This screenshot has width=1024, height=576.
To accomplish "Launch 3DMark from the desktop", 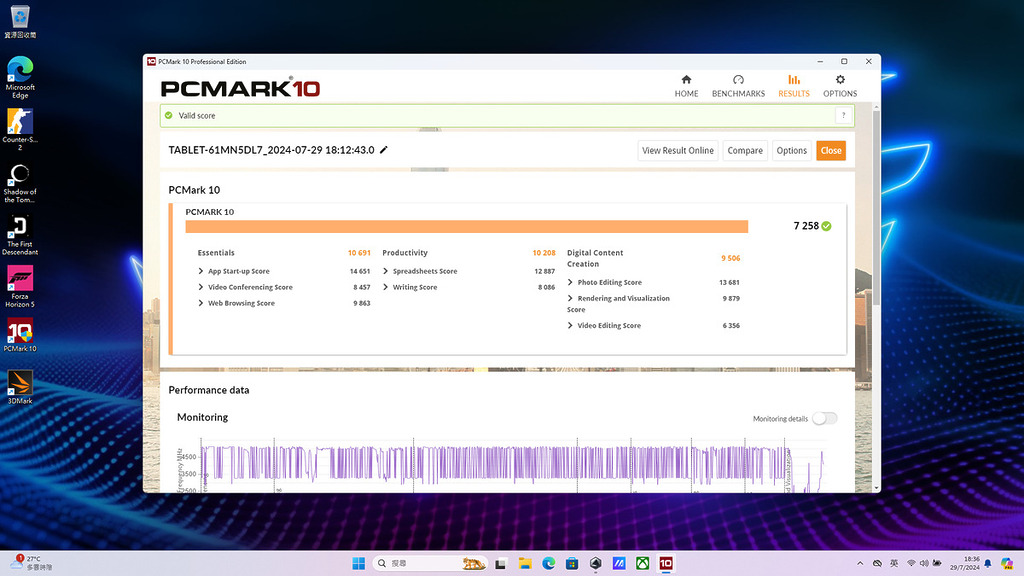I will 20,385.
